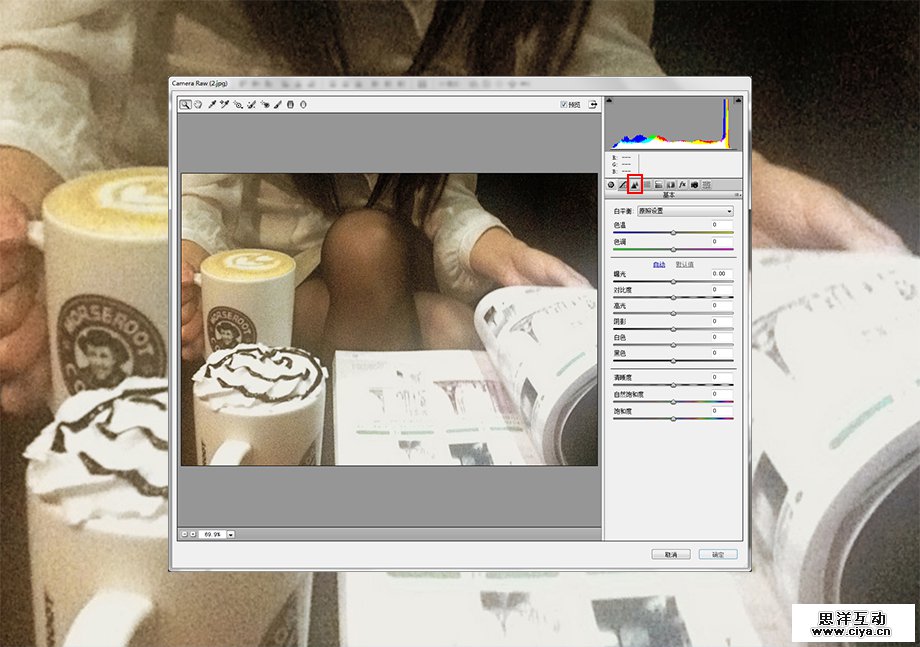Choose the Targeted Adjustment tool
The image size is (920, 647).
point(238,104)
